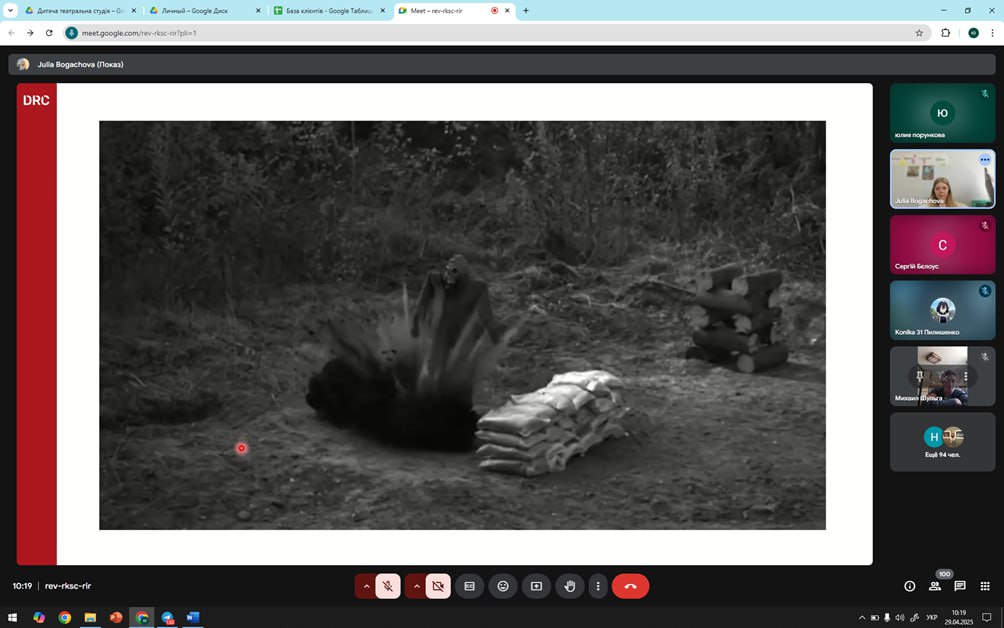The width and height of the screenshot is (1004, 628).
Task: Open the meeting details info icon
Action: tap(909, 586)
